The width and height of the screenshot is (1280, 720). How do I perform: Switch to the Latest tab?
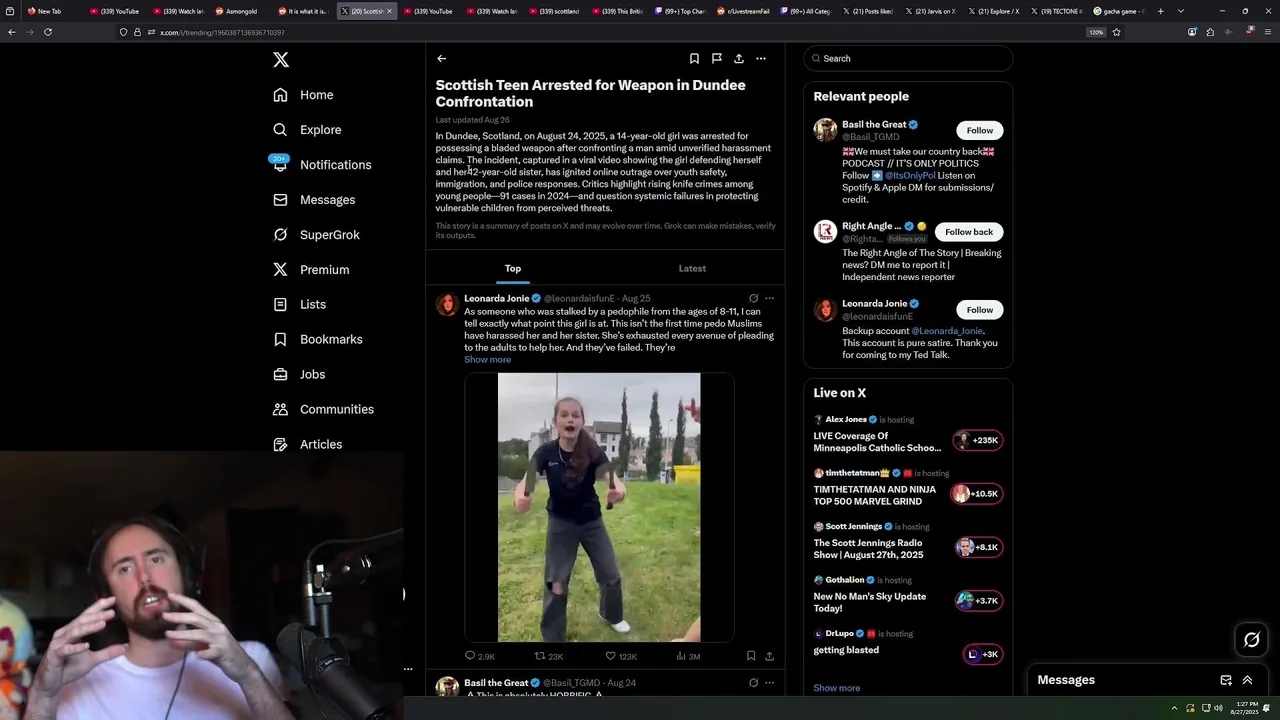click(x=692, y=268)
